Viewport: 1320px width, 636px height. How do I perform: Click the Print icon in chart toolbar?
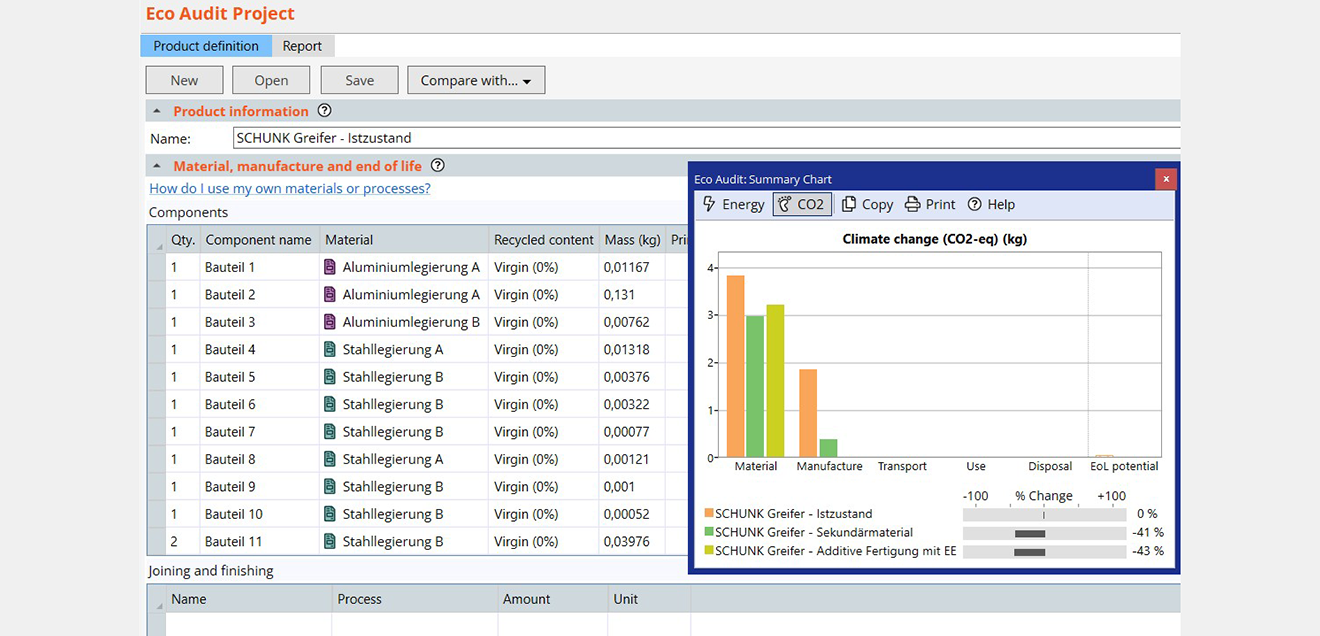pos(912,204)
